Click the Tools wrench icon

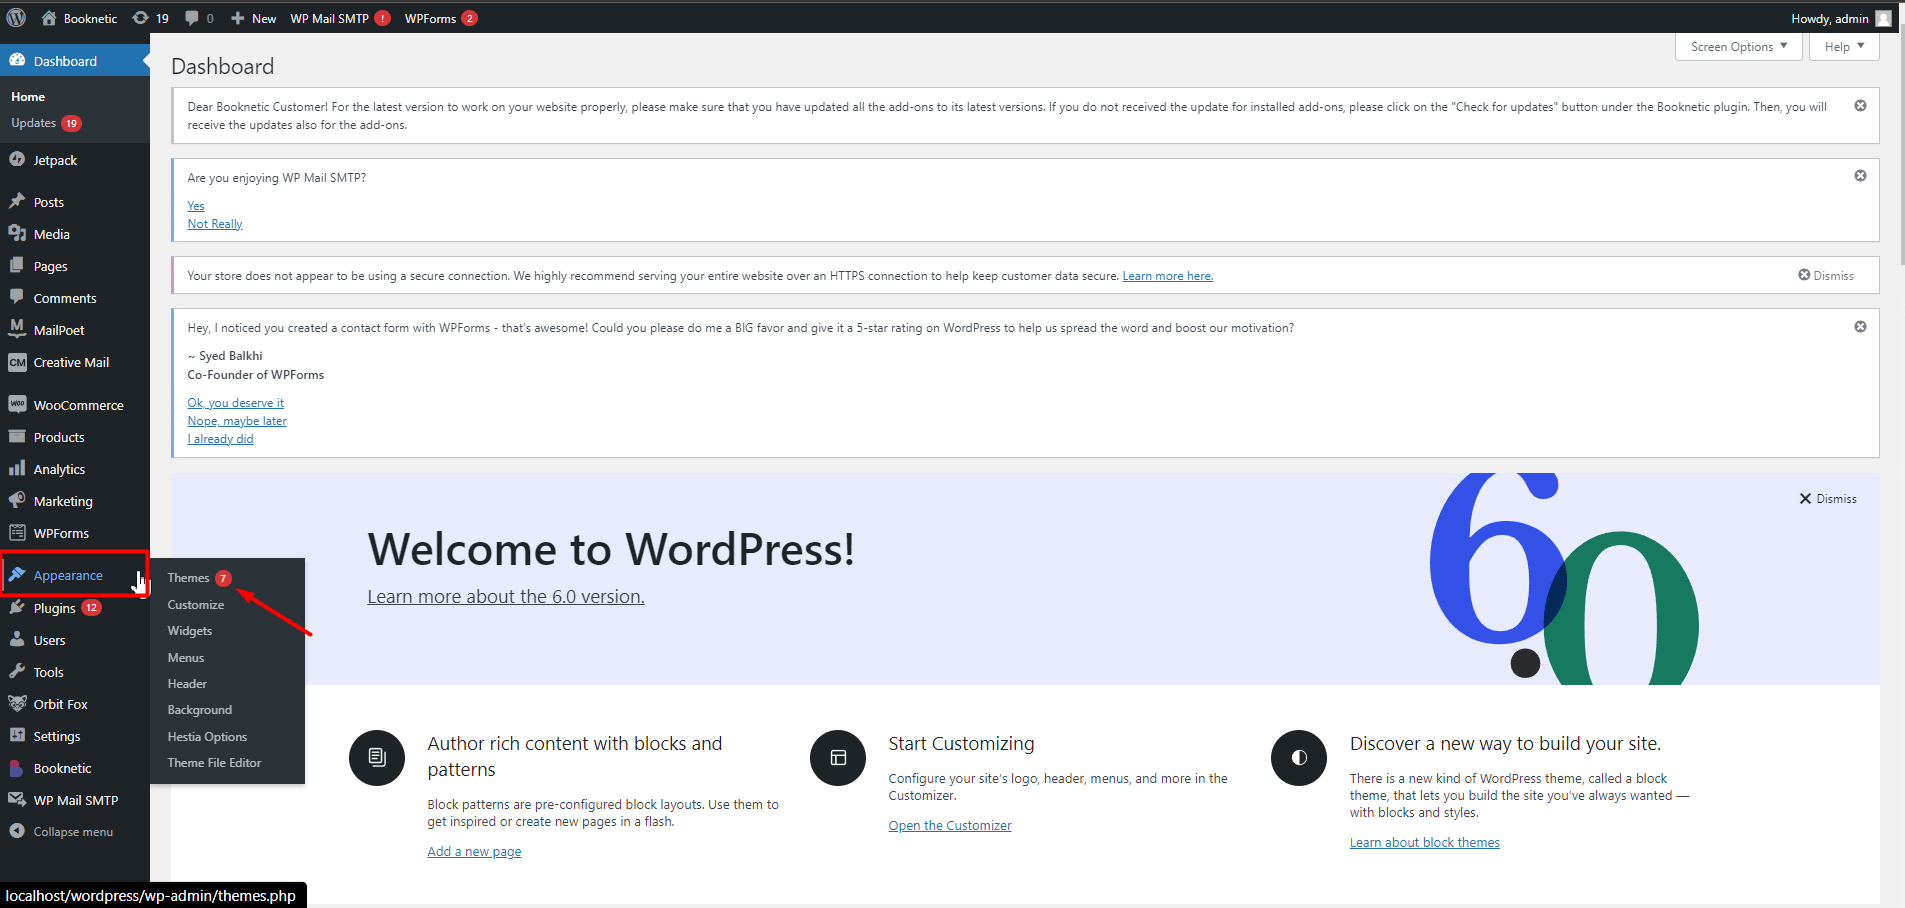(17, 671)
